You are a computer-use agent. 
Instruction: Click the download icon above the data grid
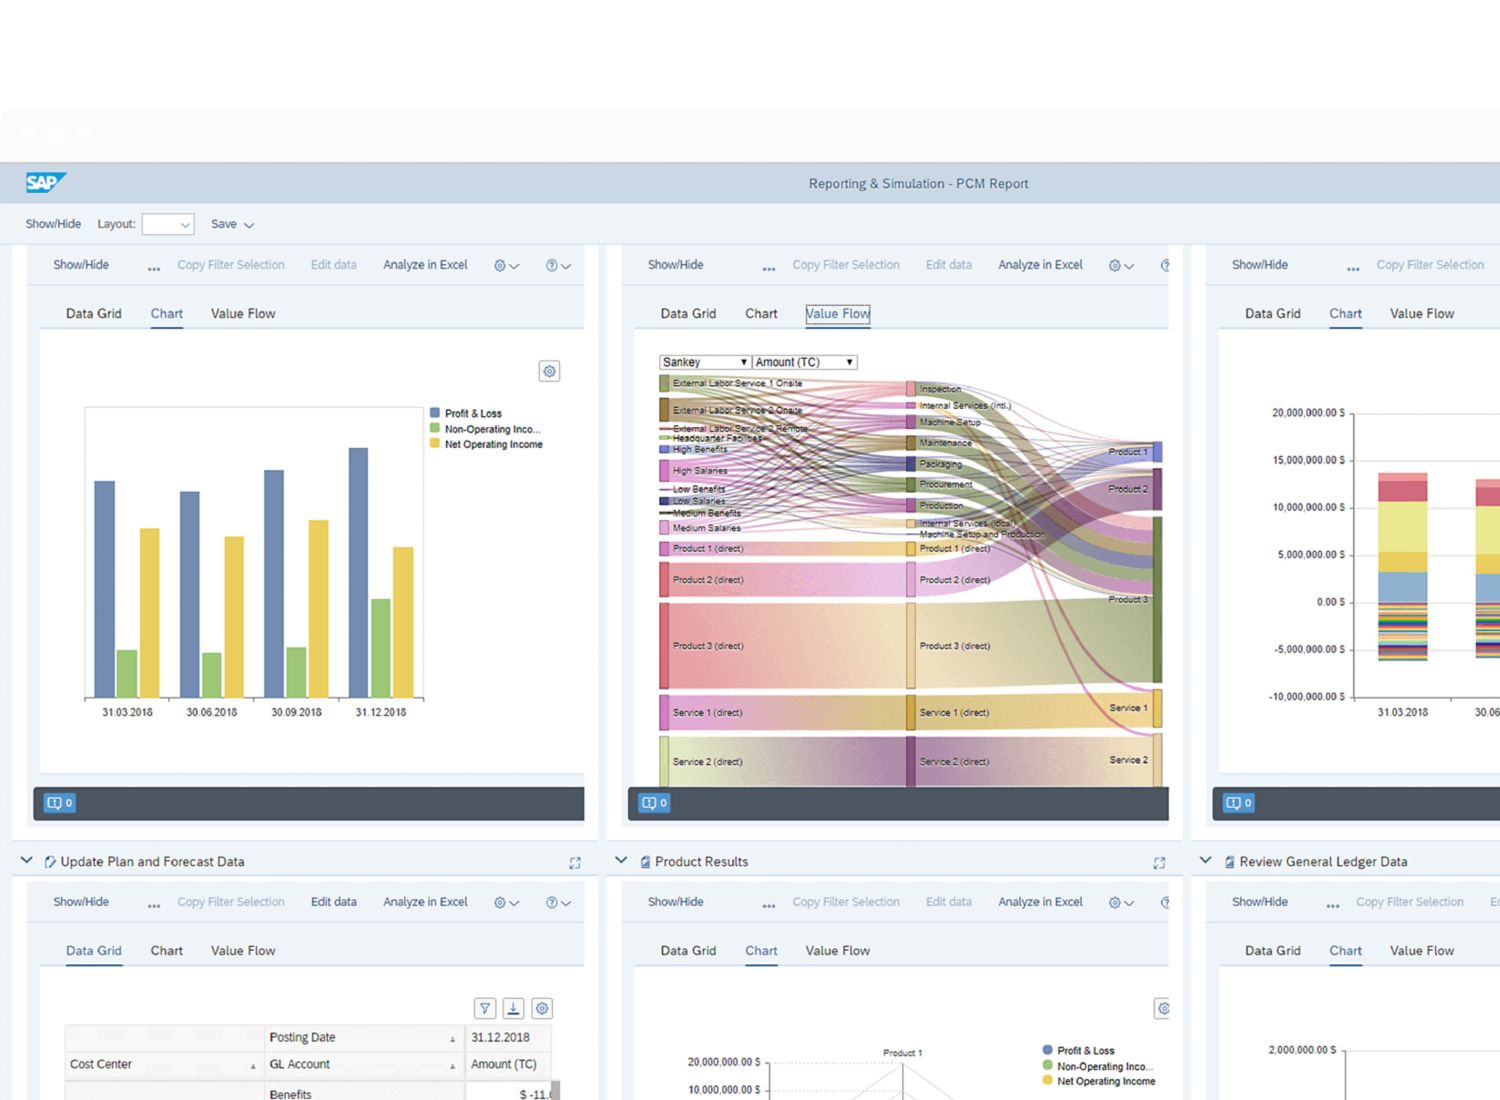(x=513, y=1009)
